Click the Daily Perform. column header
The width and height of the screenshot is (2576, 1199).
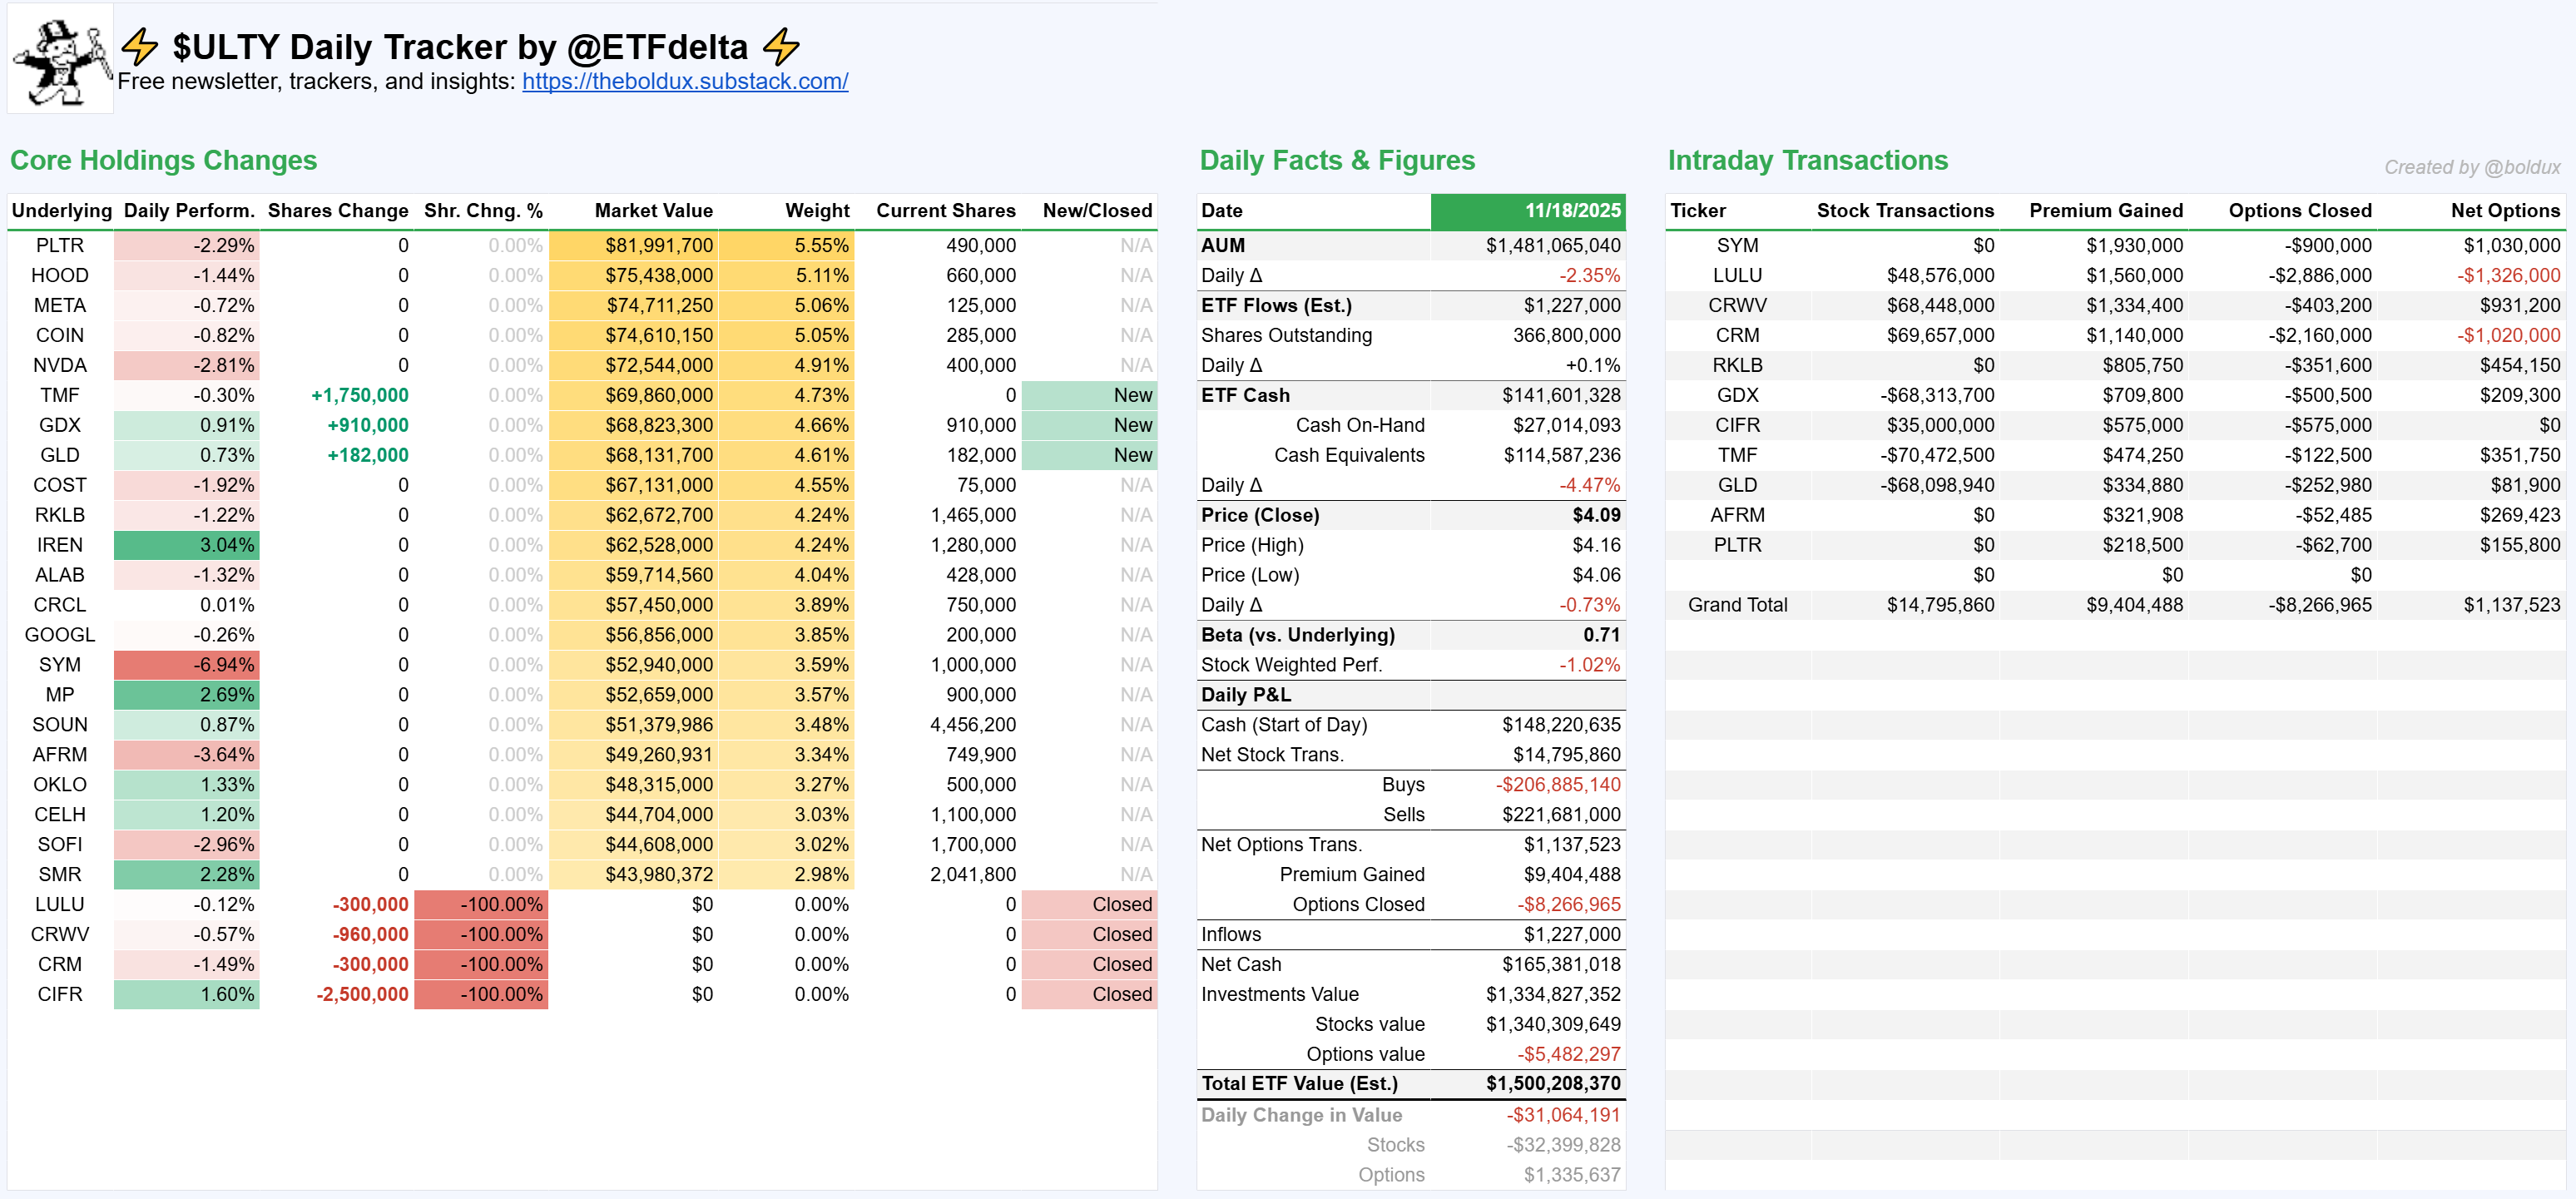click(x=188, y=211)
